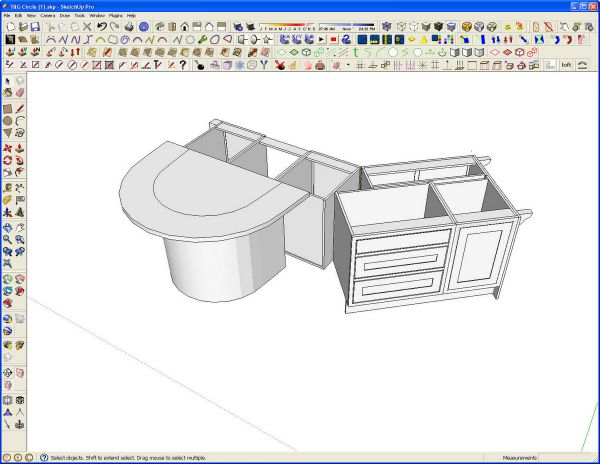Toggle shaded with textures style
The width and height of the screenshot is (600, 464).
[439, 26]
